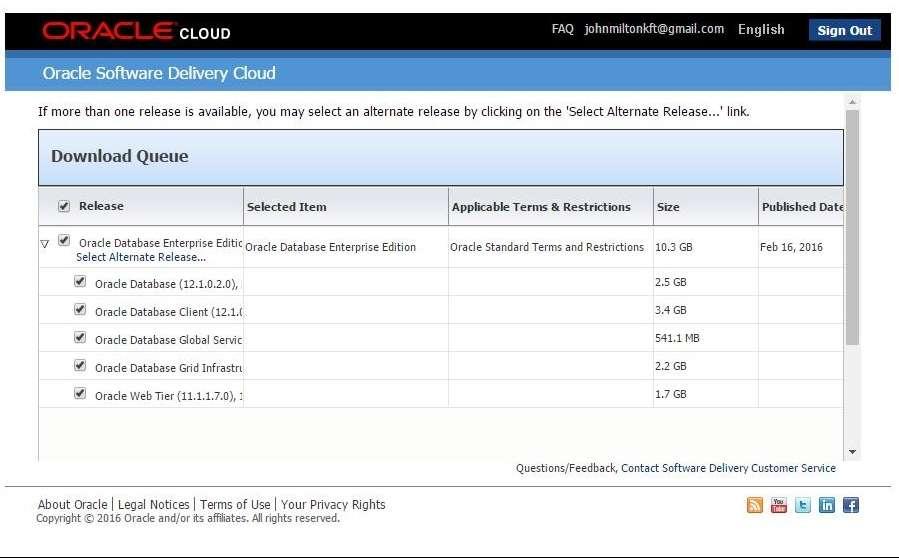The image size is (899, 558).
Task: Open the About Oracle link
Action: point(72,505)
